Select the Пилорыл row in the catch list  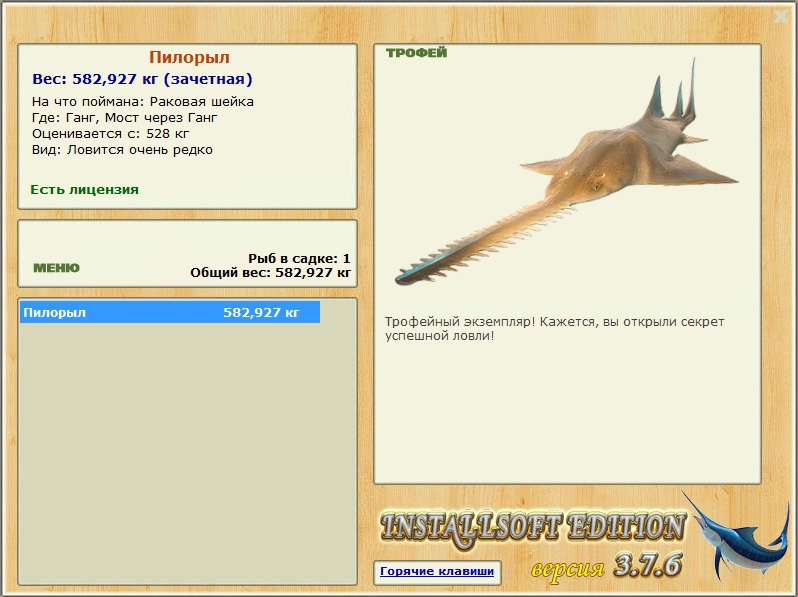coord(170,312)
